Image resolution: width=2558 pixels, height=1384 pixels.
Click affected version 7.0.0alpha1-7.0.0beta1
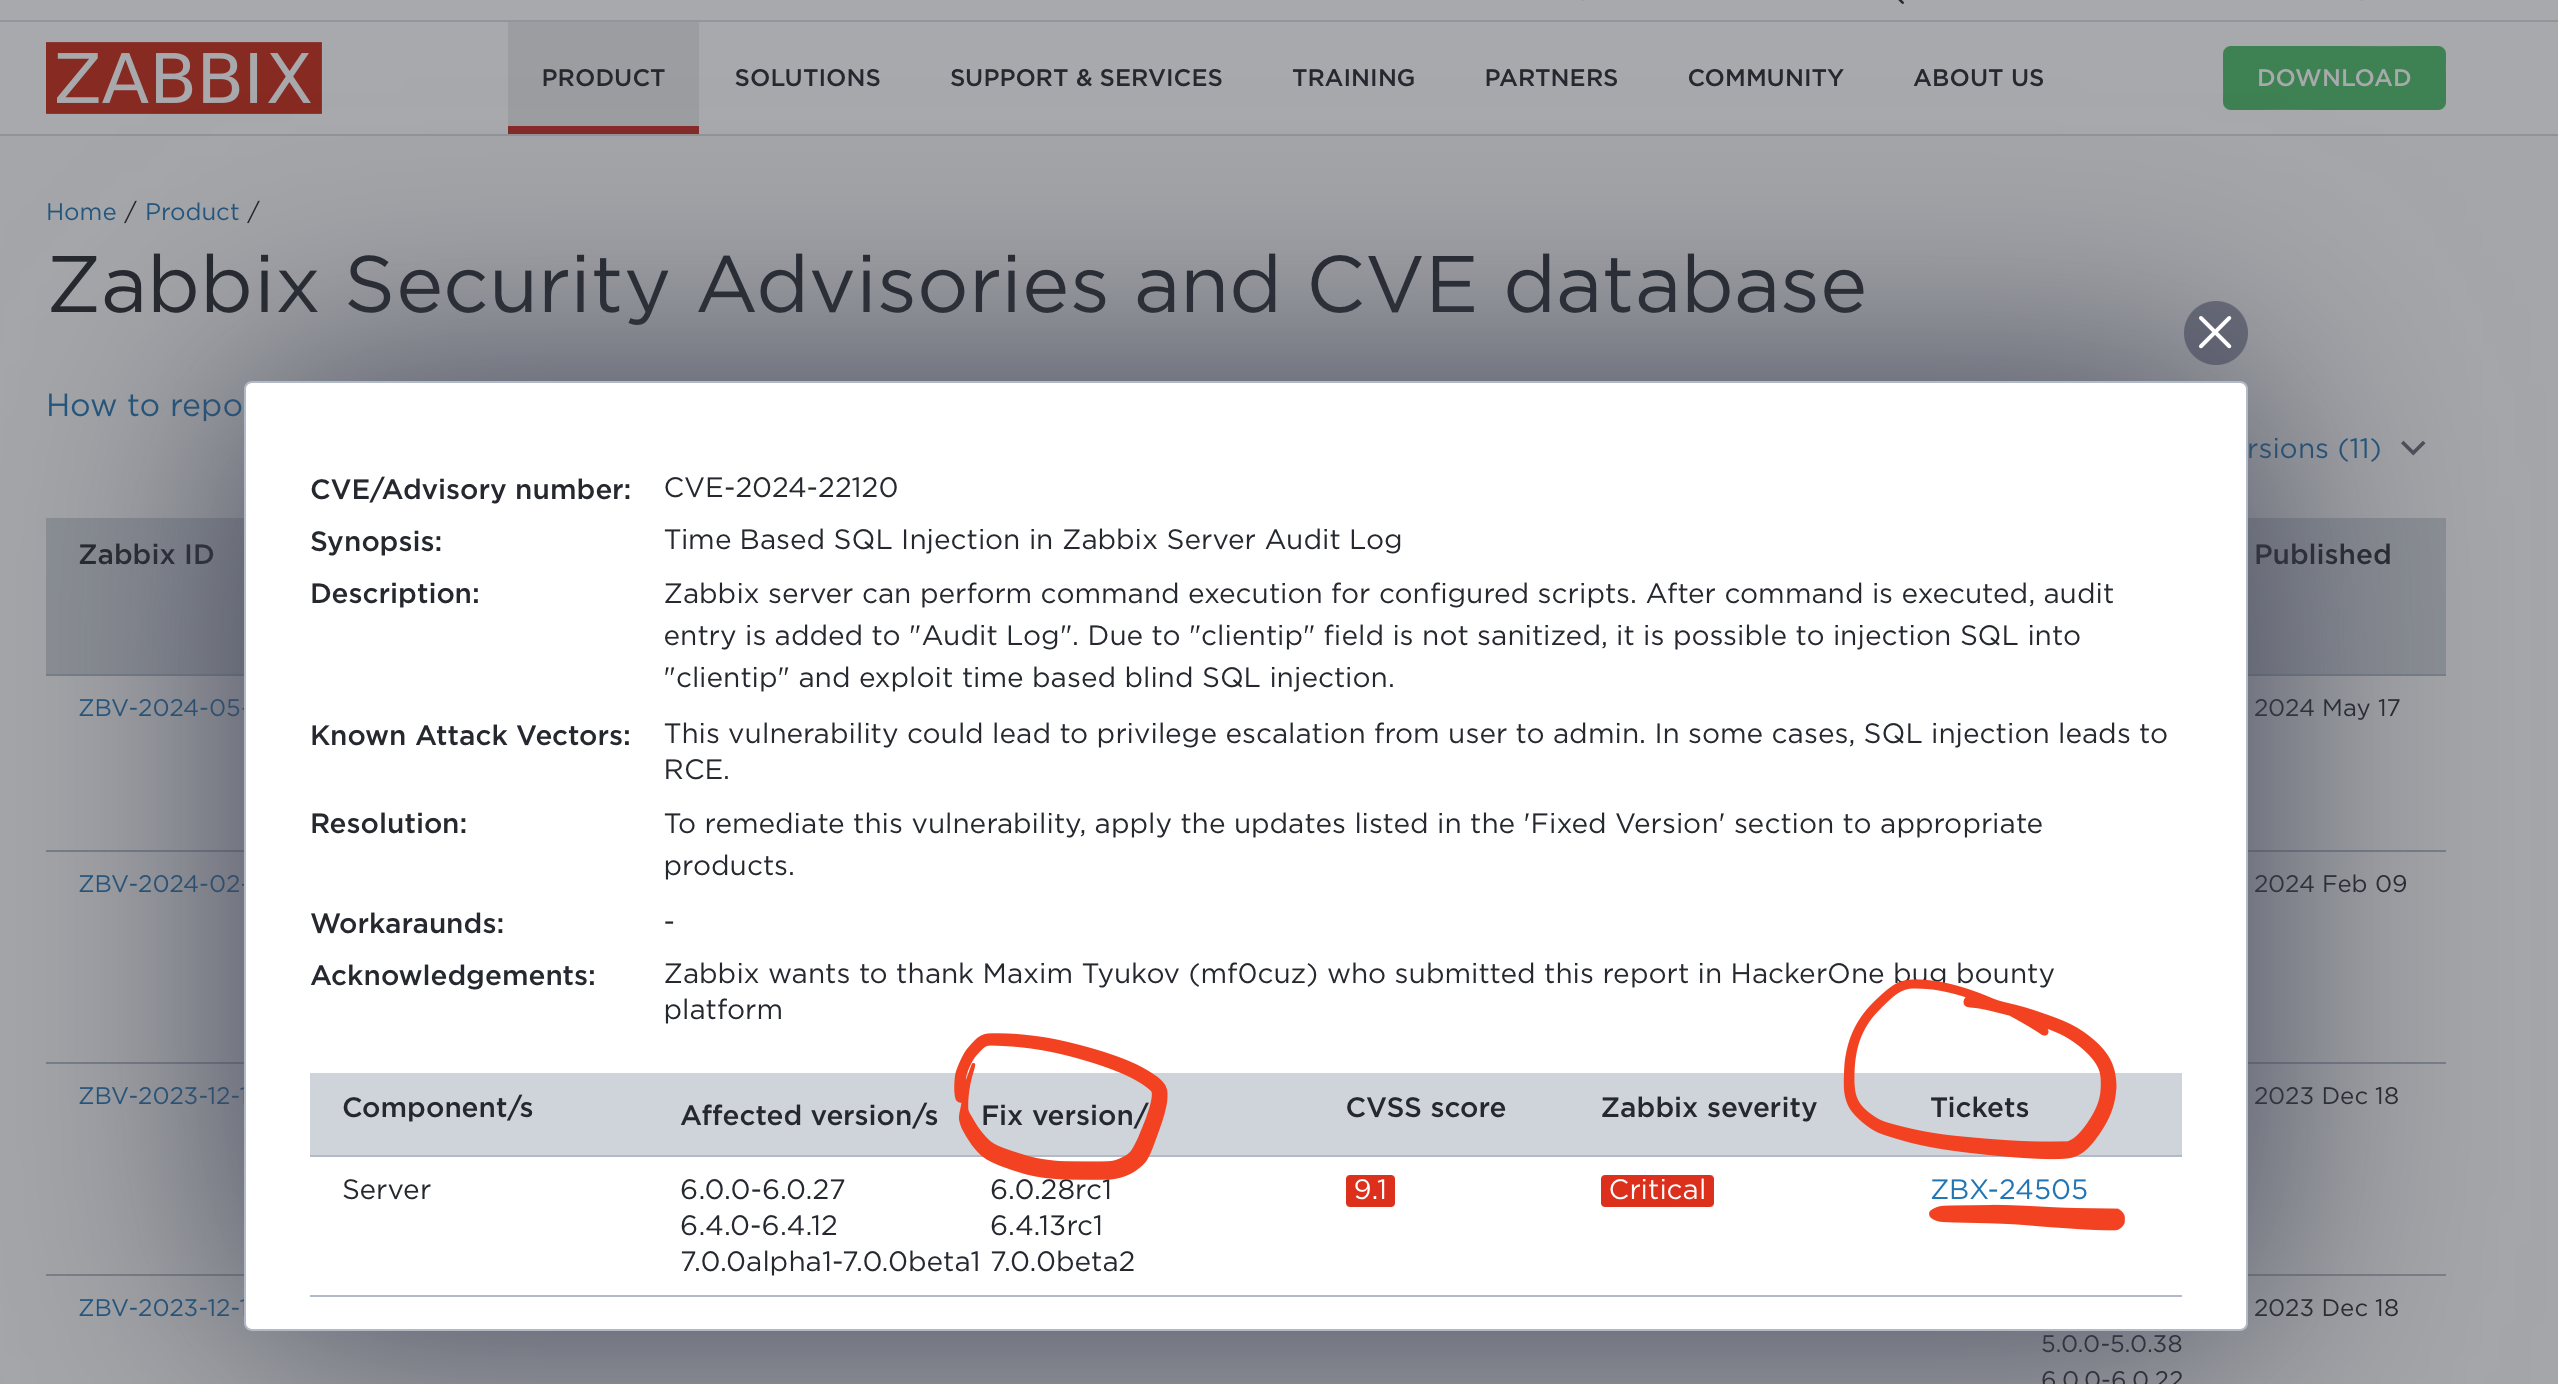tap(830, 1261)
